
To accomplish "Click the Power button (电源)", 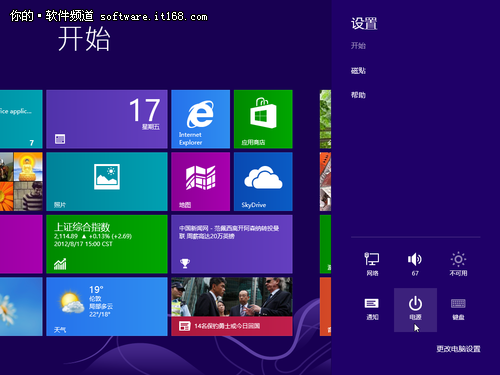I will [415, 309].
